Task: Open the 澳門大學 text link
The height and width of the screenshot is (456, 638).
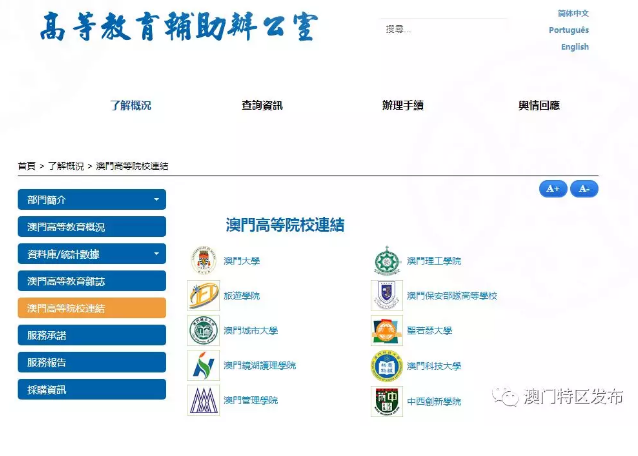Action: coord(242,261)
